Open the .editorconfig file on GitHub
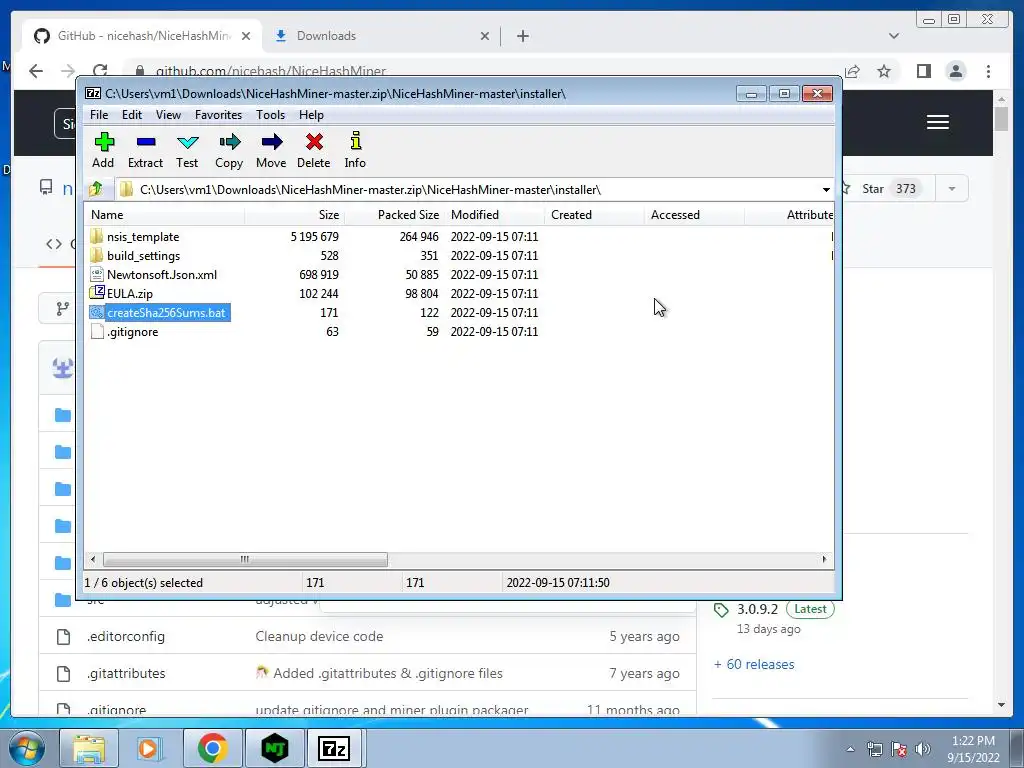The height and width of the screenshot is (768, 1024). 125,636
